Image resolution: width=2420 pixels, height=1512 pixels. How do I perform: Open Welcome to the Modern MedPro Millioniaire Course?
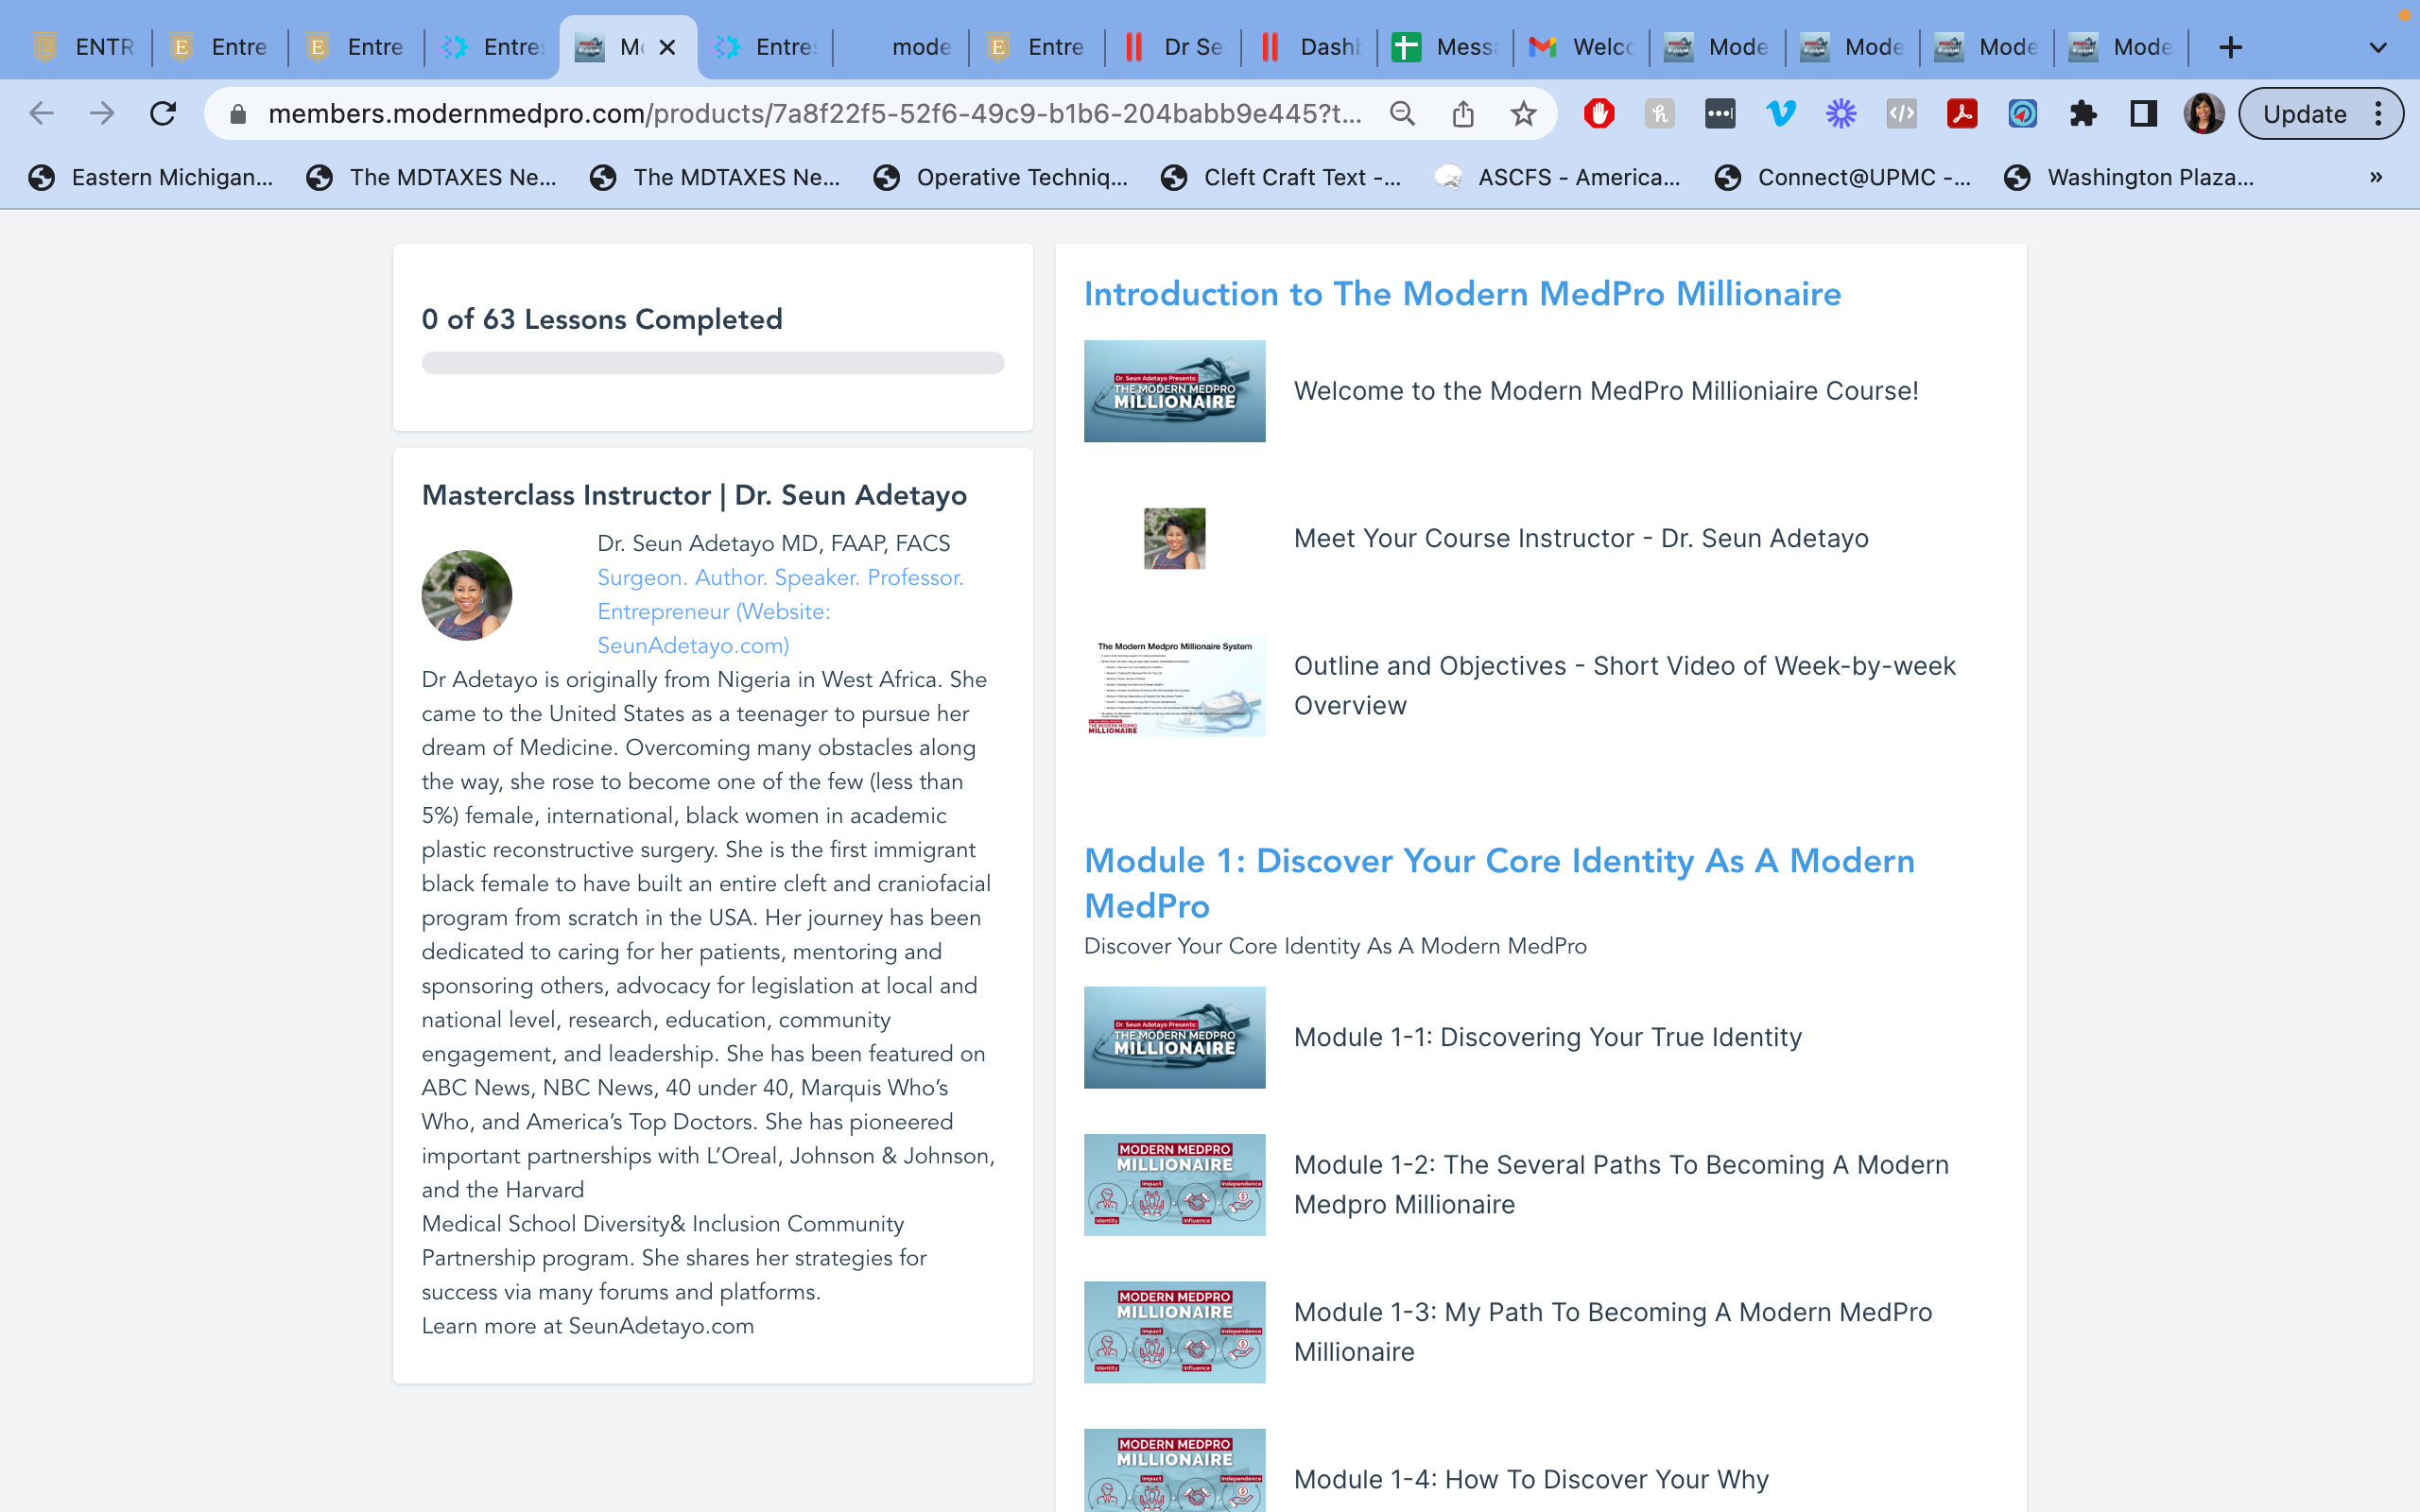[x=1606, y=391]
